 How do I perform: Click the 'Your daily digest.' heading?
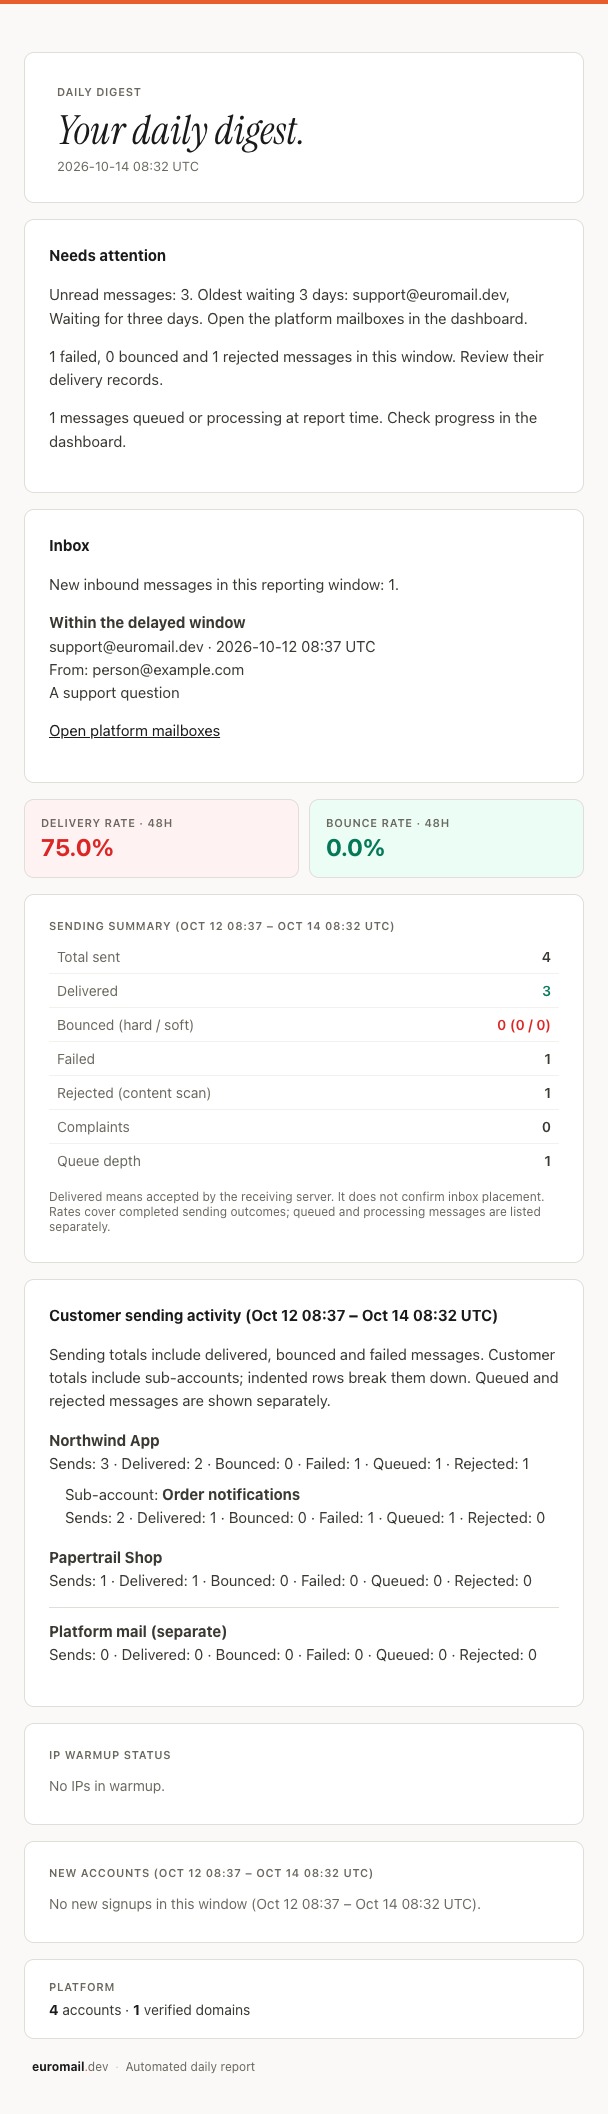click(x=180, y=131)
